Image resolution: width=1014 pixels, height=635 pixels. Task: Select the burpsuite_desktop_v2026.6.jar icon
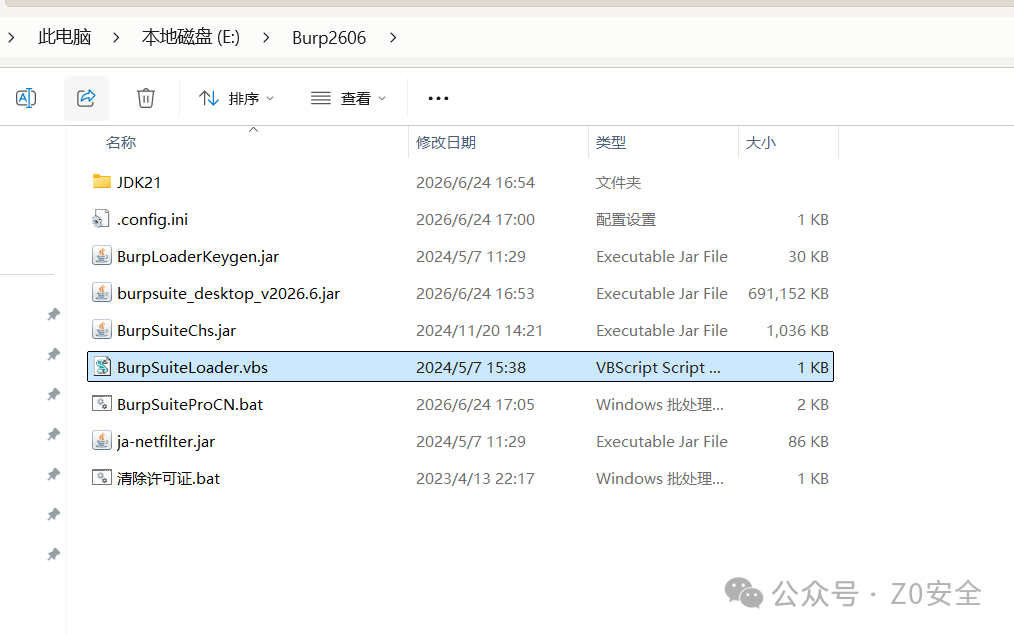102,293
